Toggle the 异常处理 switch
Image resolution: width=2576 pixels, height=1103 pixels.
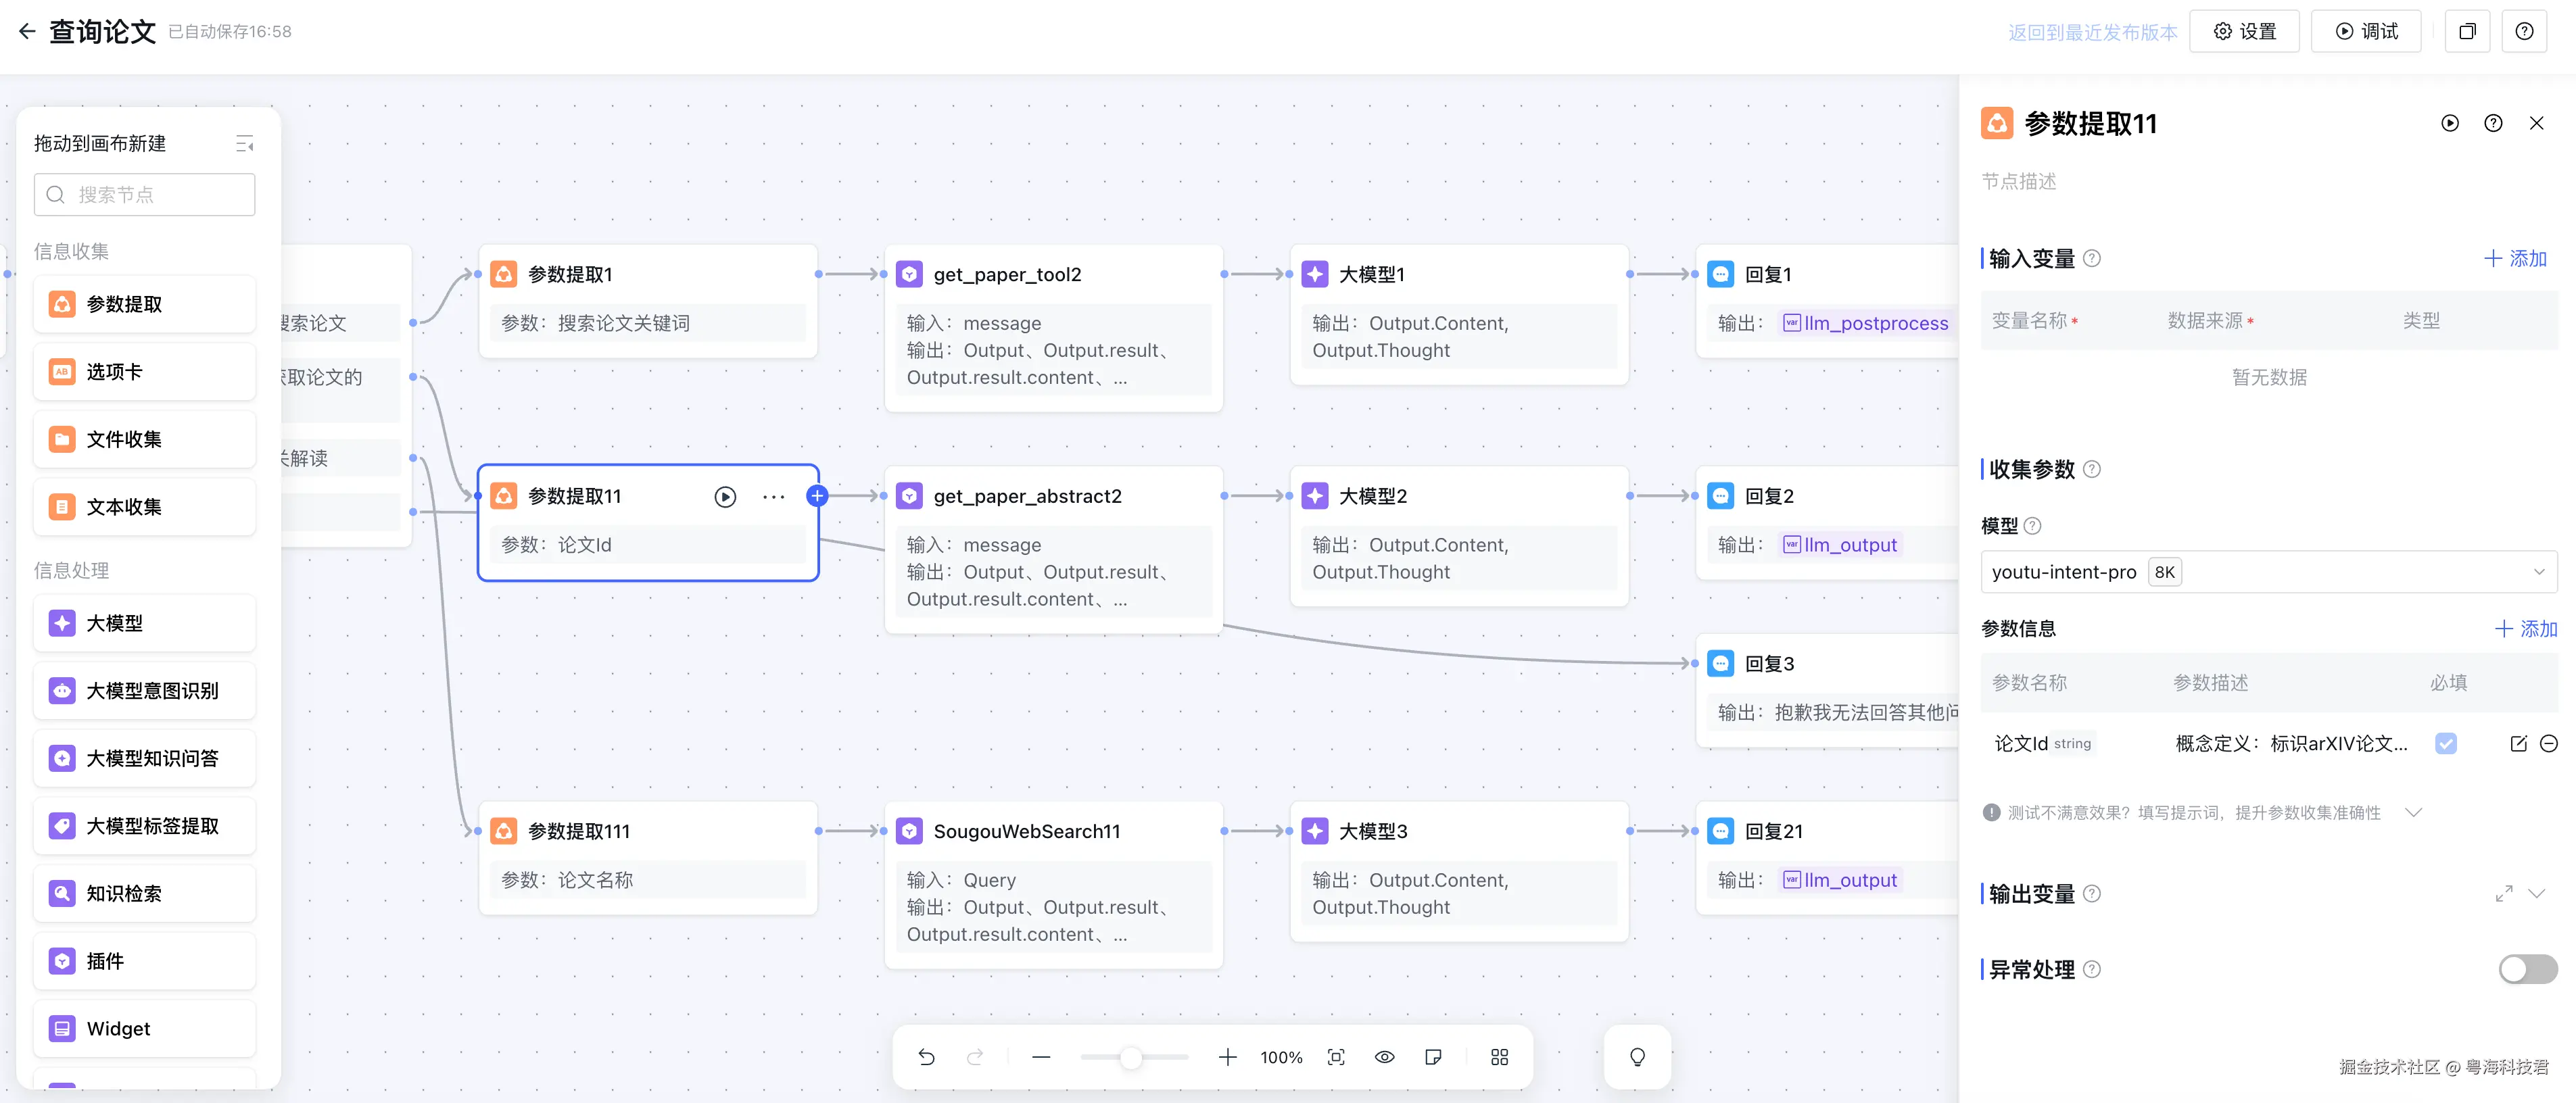[x=2527, y=969]
